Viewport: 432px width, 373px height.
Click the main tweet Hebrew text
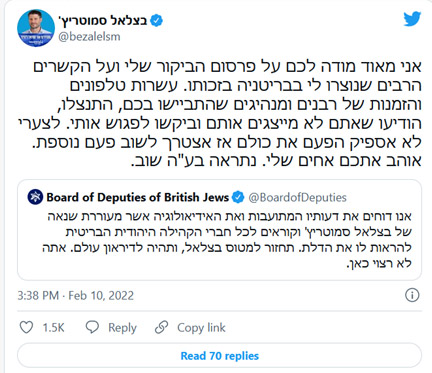pyautogui.click(x=220, y=114)
